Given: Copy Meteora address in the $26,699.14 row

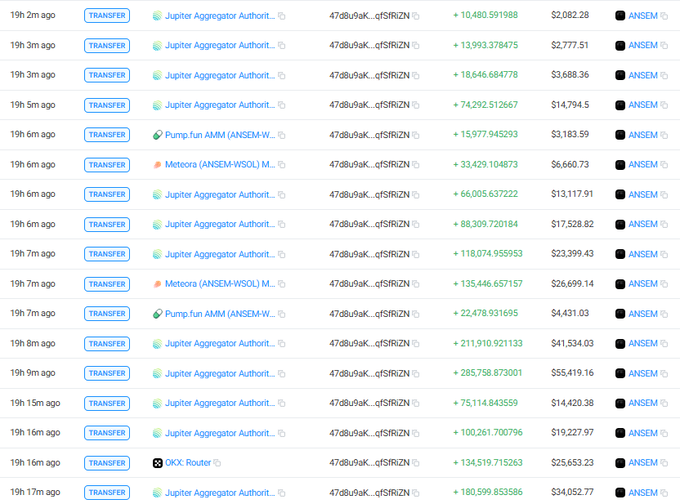Looking at the screenshot, I should click(281, 284).
